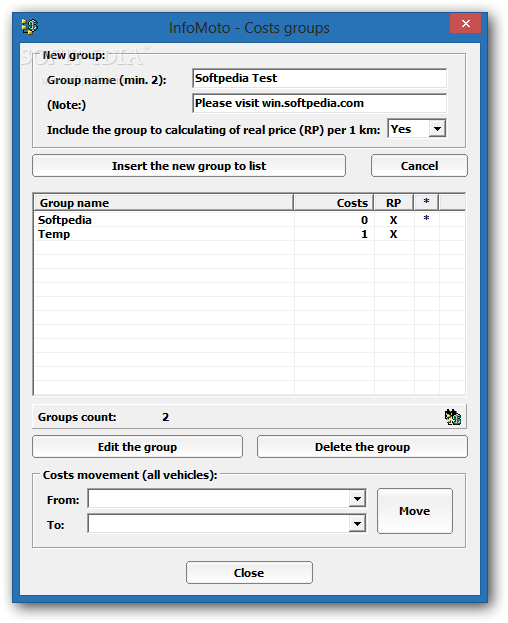Image resolution: width=508 pixels, height=623 pixels.
Task: Click the asterisk in the Softpedia row
Action: (426, 219)
